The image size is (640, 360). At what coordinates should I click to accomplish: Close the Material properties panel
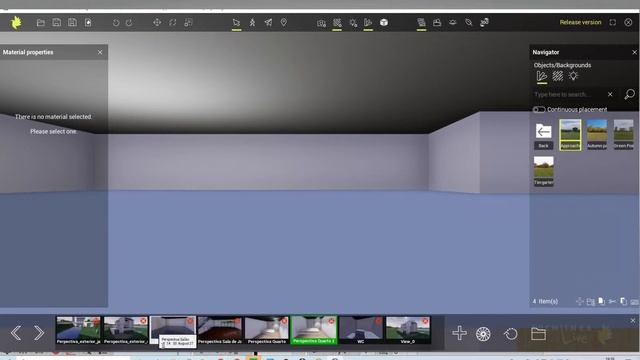tap(100, 52)
